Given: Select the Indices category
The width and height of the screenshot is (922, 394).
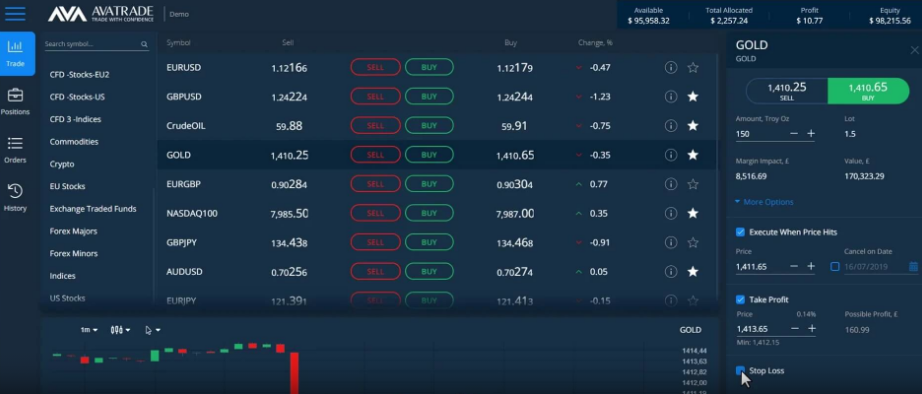Looking at the screenshot, I should [x=62, y=276].
